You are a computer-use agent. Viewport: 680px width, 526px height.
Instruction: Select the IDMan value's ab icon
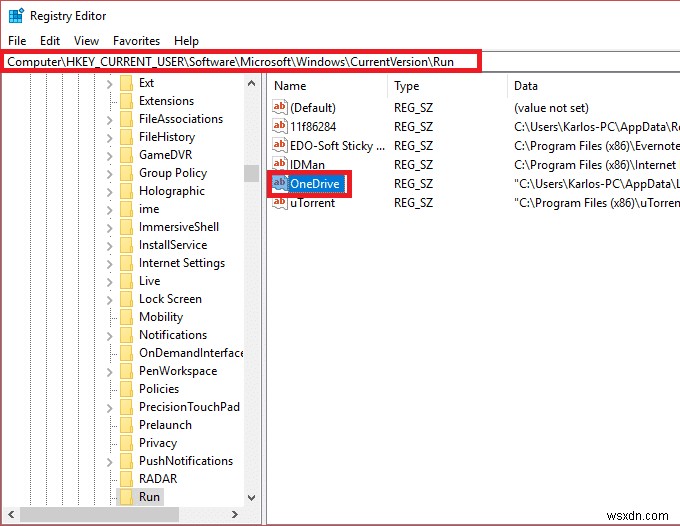(280, 164)
